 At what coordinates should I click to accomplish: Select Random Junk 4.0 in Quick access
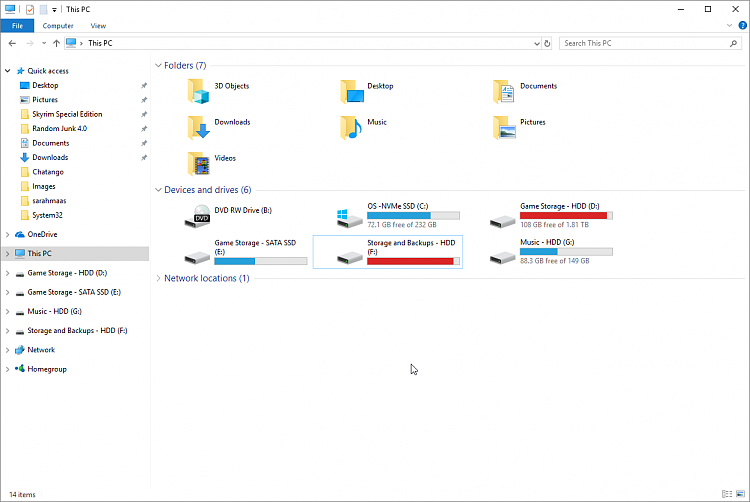tap(59, 129)
